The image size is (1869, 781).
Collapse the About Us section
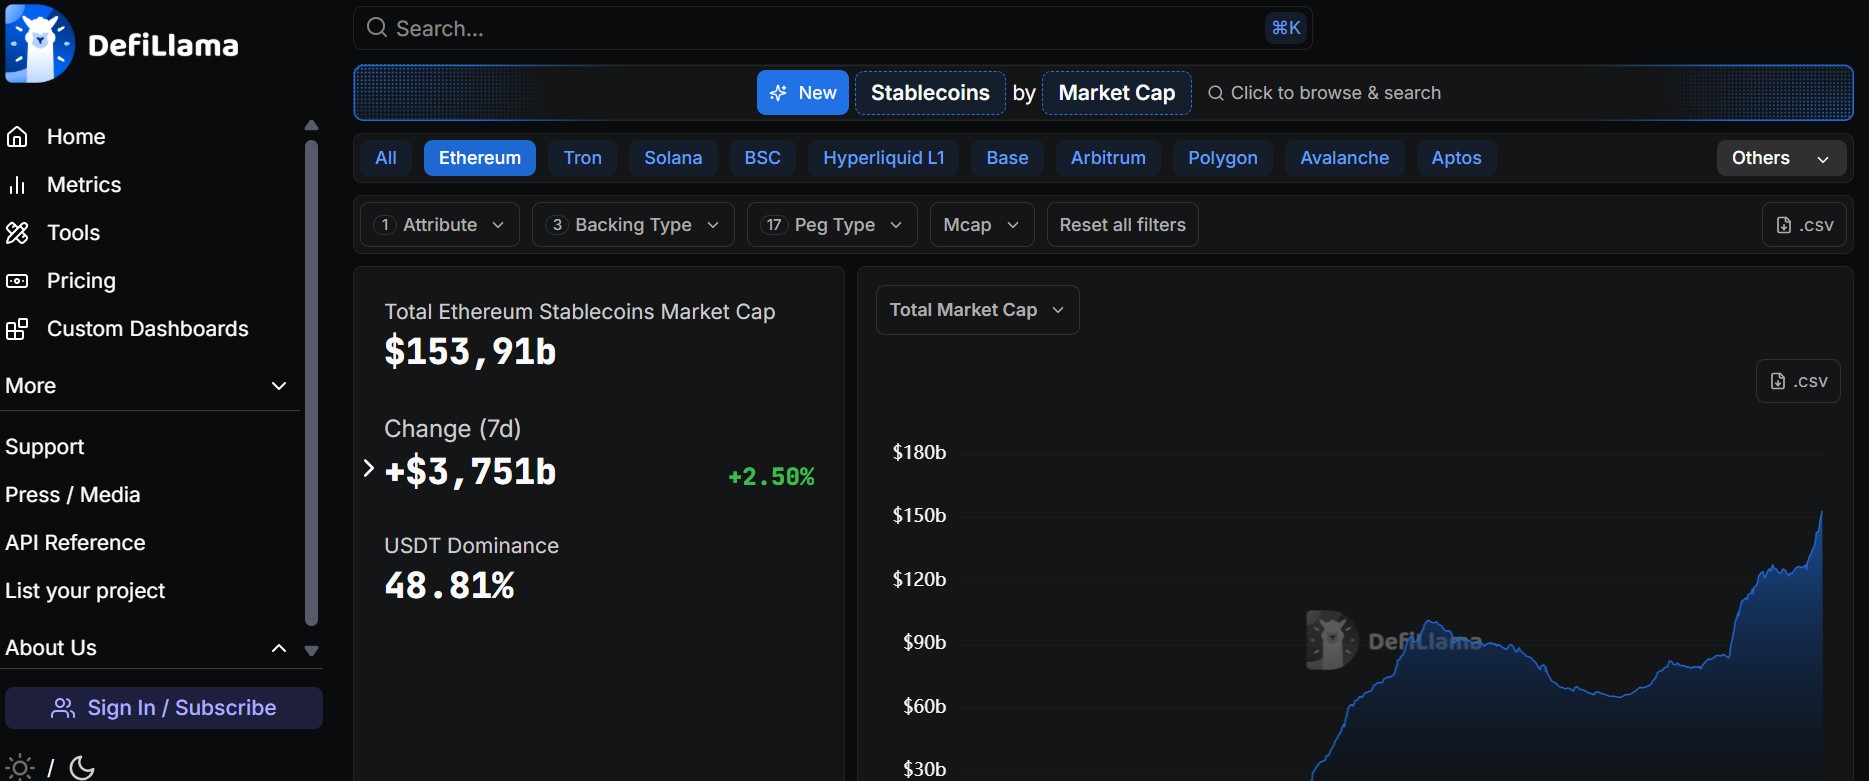tap(279, 648)
